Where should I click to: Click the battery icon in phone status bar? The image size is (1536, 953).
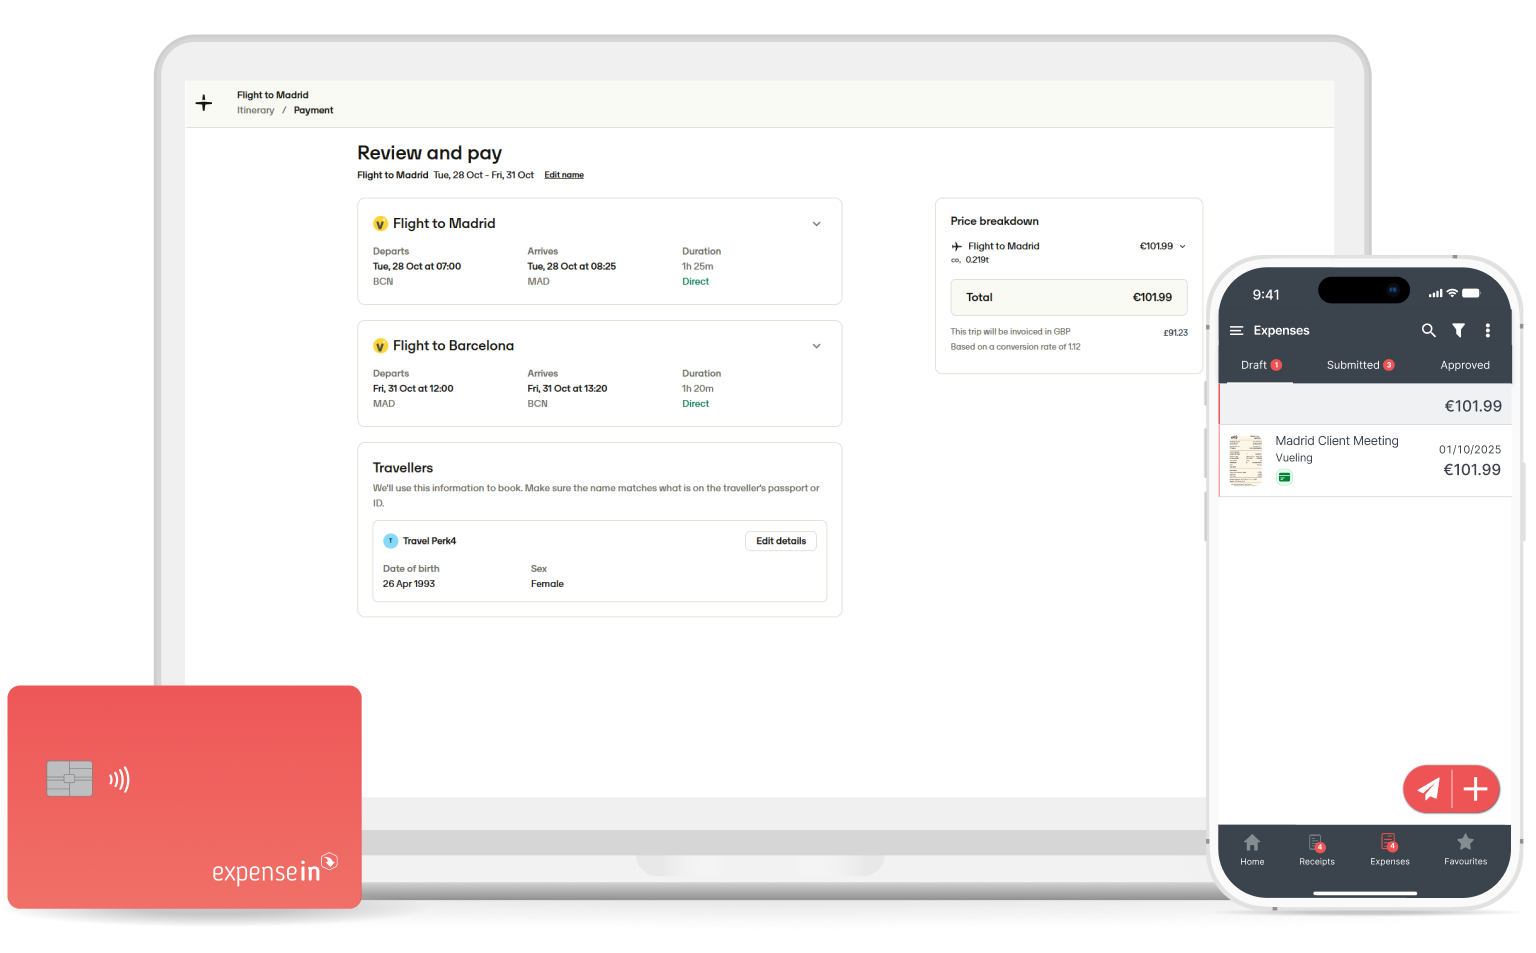1471,293
